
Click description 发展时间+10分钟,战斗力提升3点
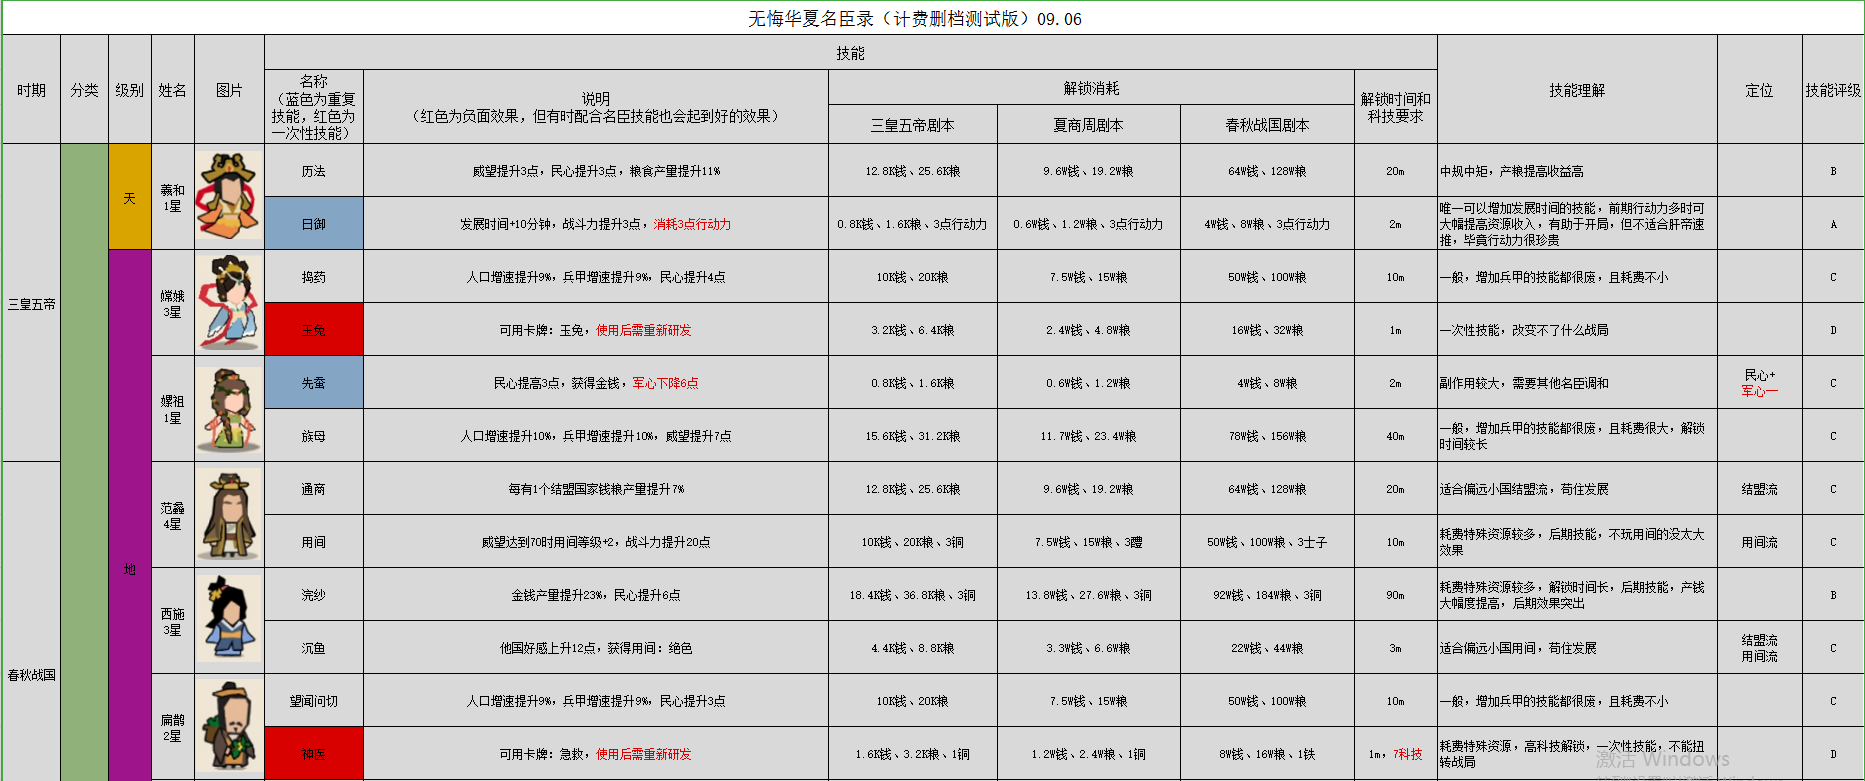[x=553, y=224]
